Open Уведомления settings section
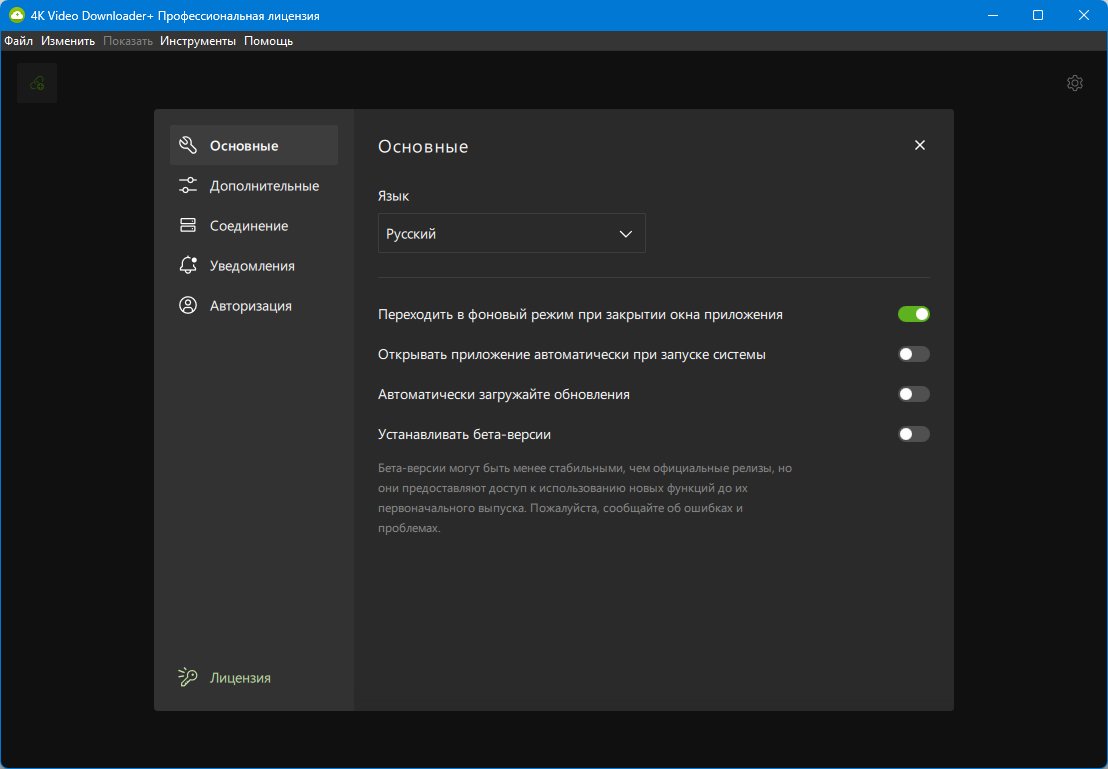The height and width of the screenshot is (769, 1108). coord(252,266)
